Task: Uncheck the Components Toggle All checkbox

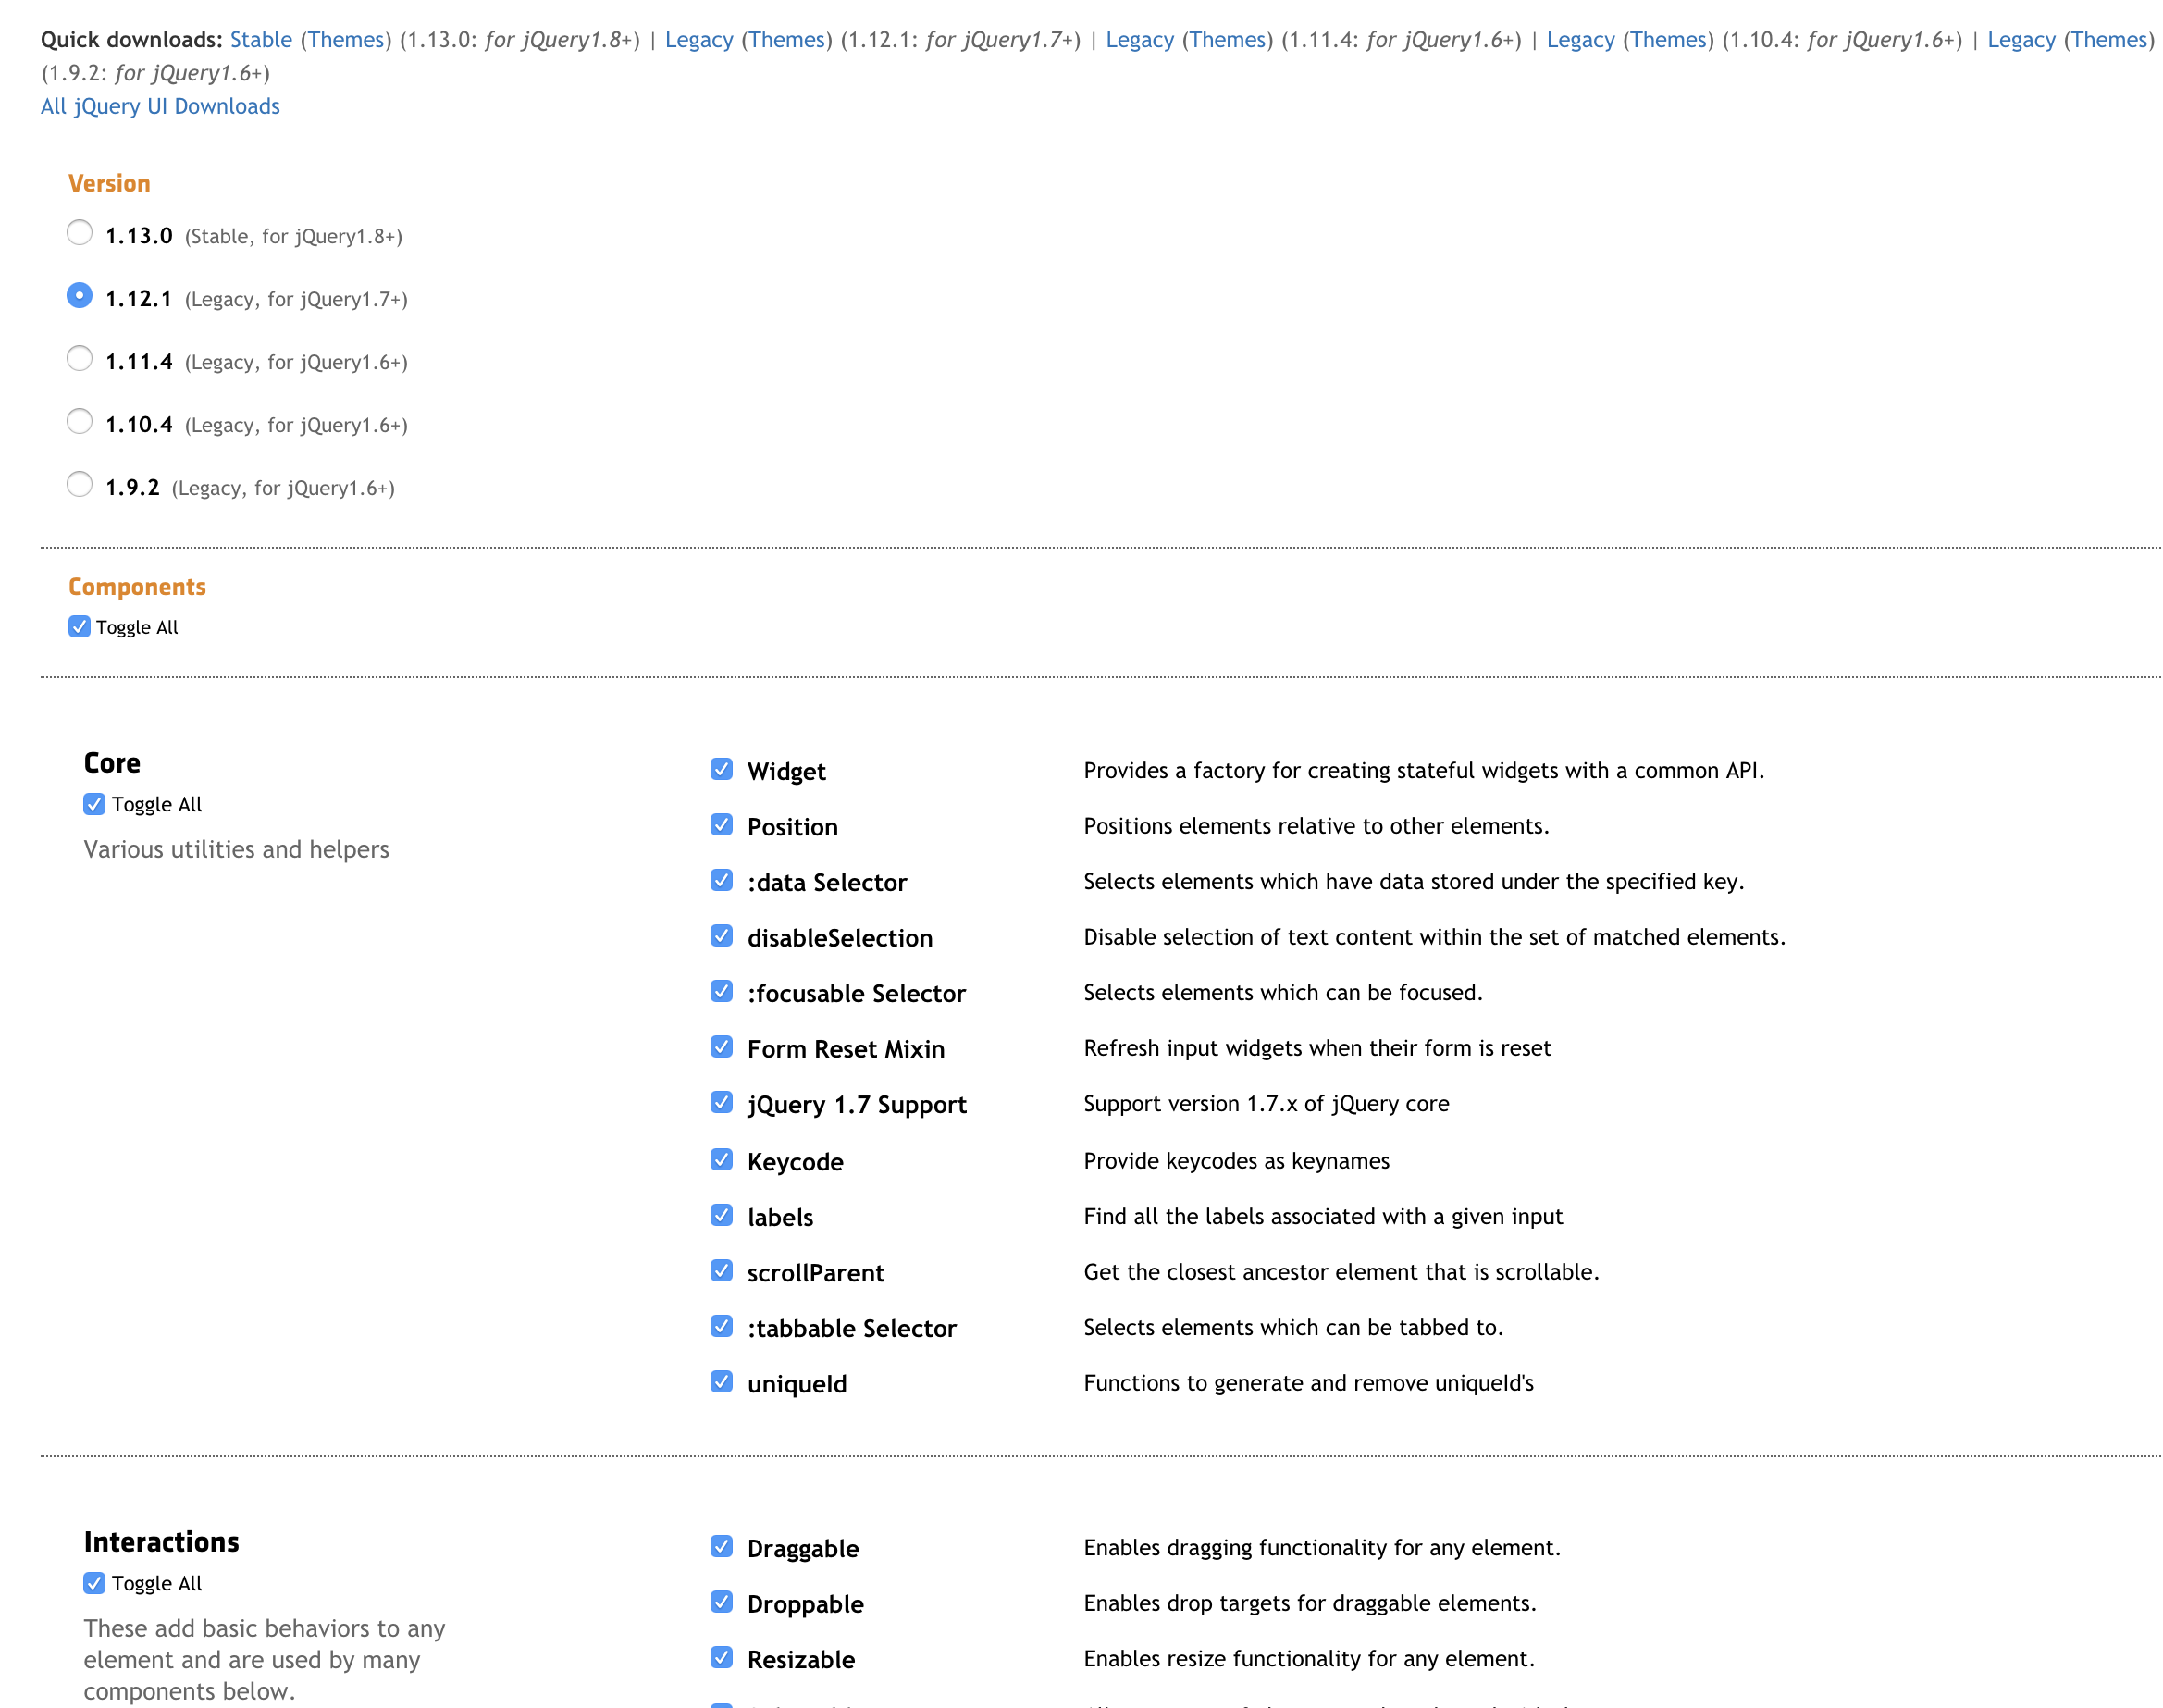Action: [79, 627]
